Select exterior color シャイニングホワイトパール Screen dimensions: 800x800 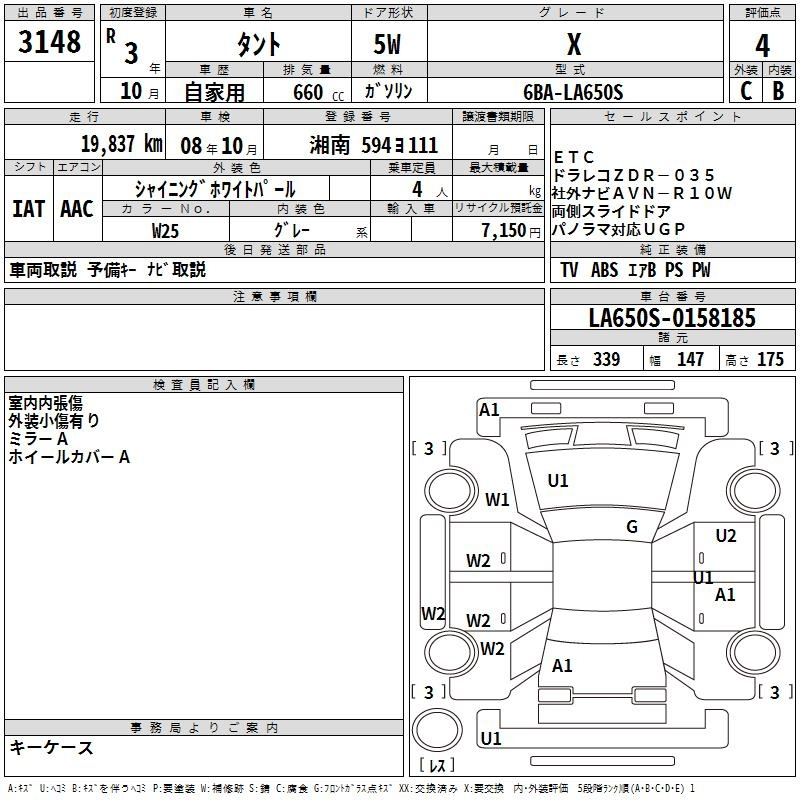point(215,189)
